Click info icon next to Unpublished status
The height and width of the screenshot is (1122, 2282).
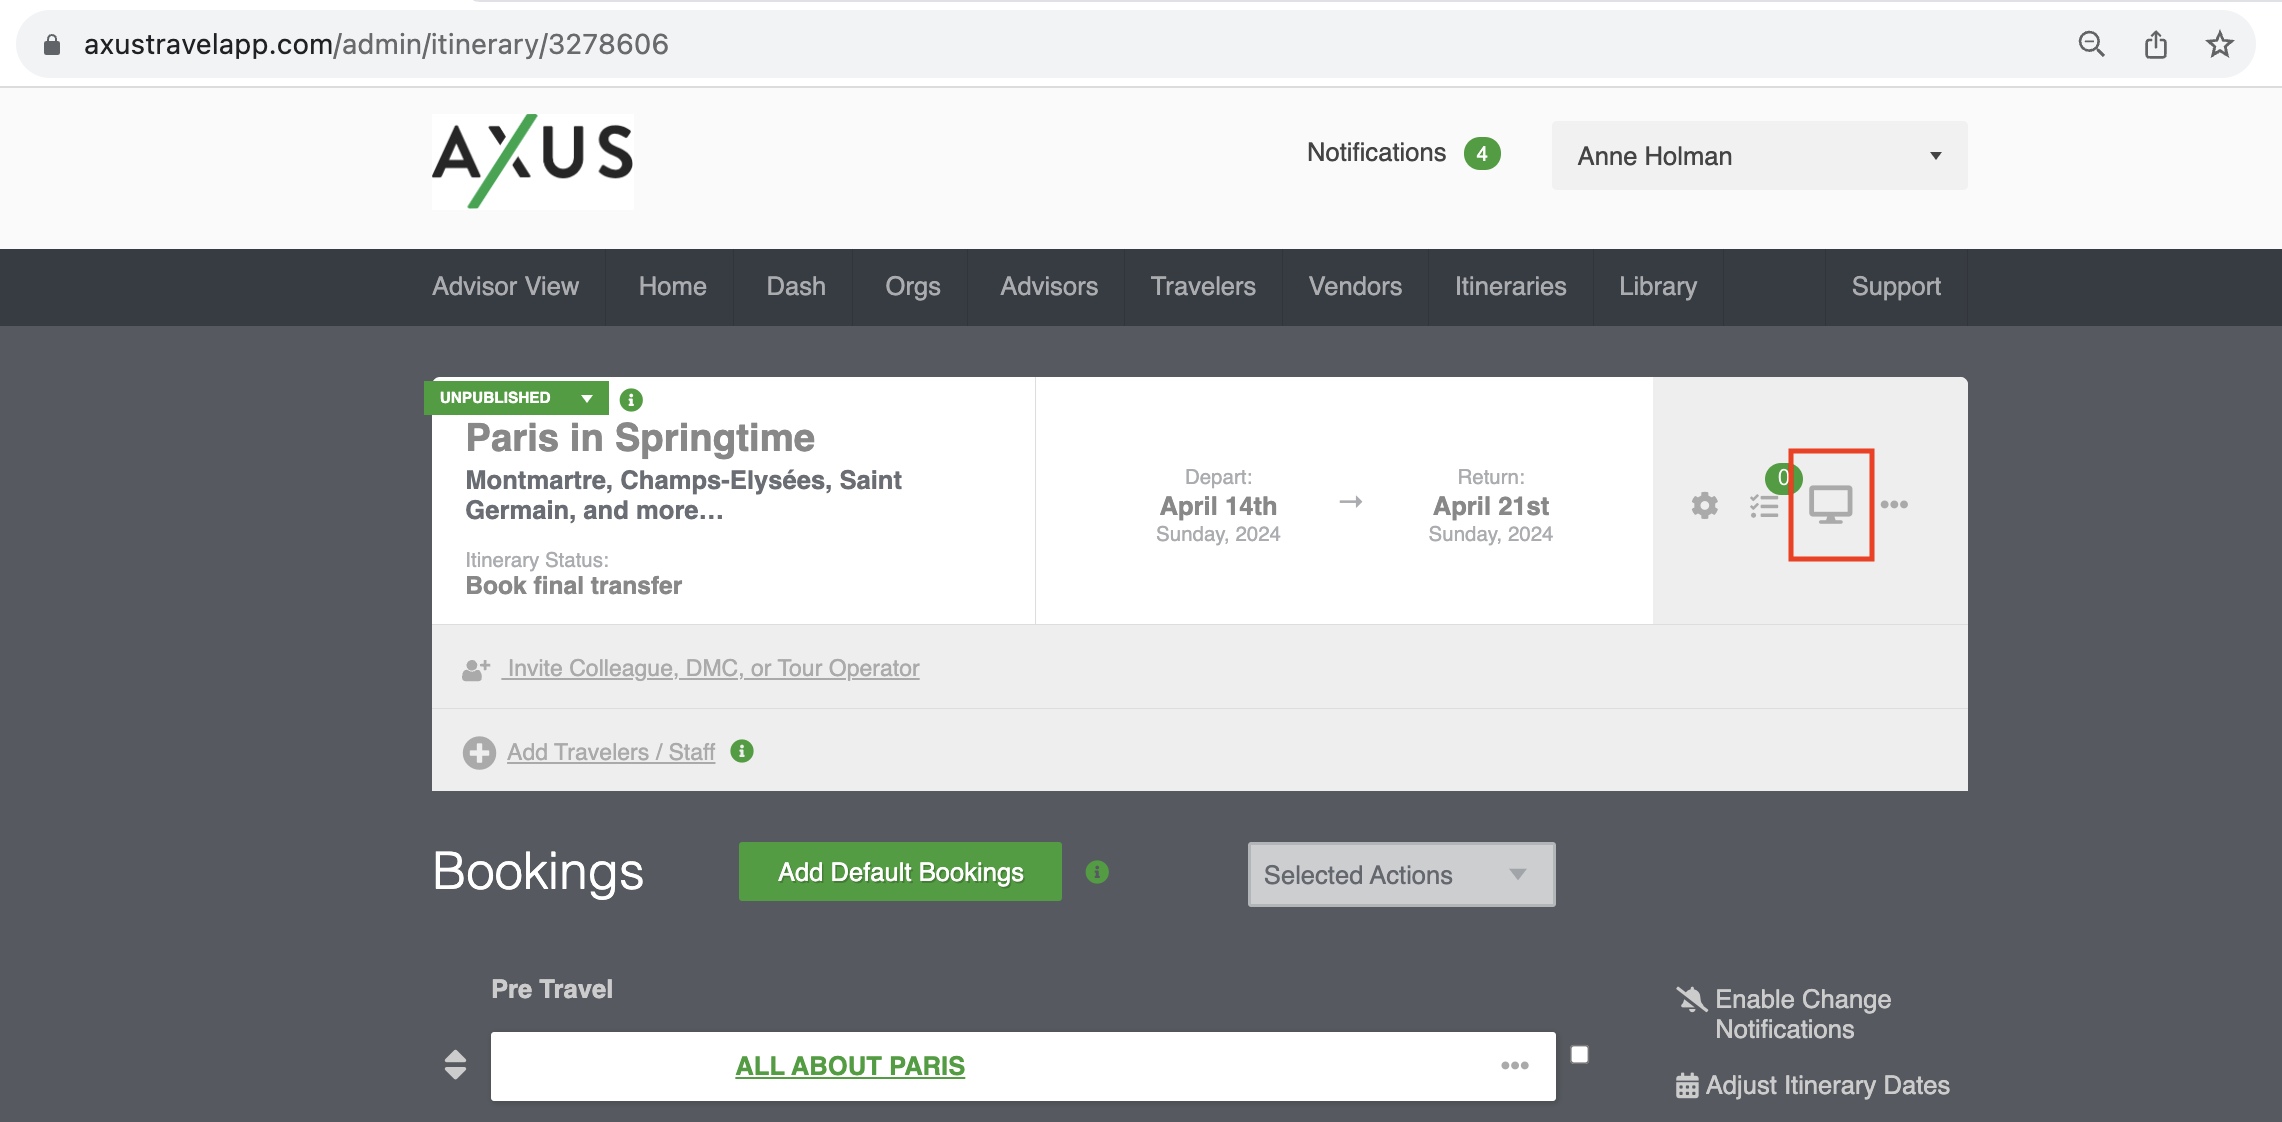coord(631,400)
